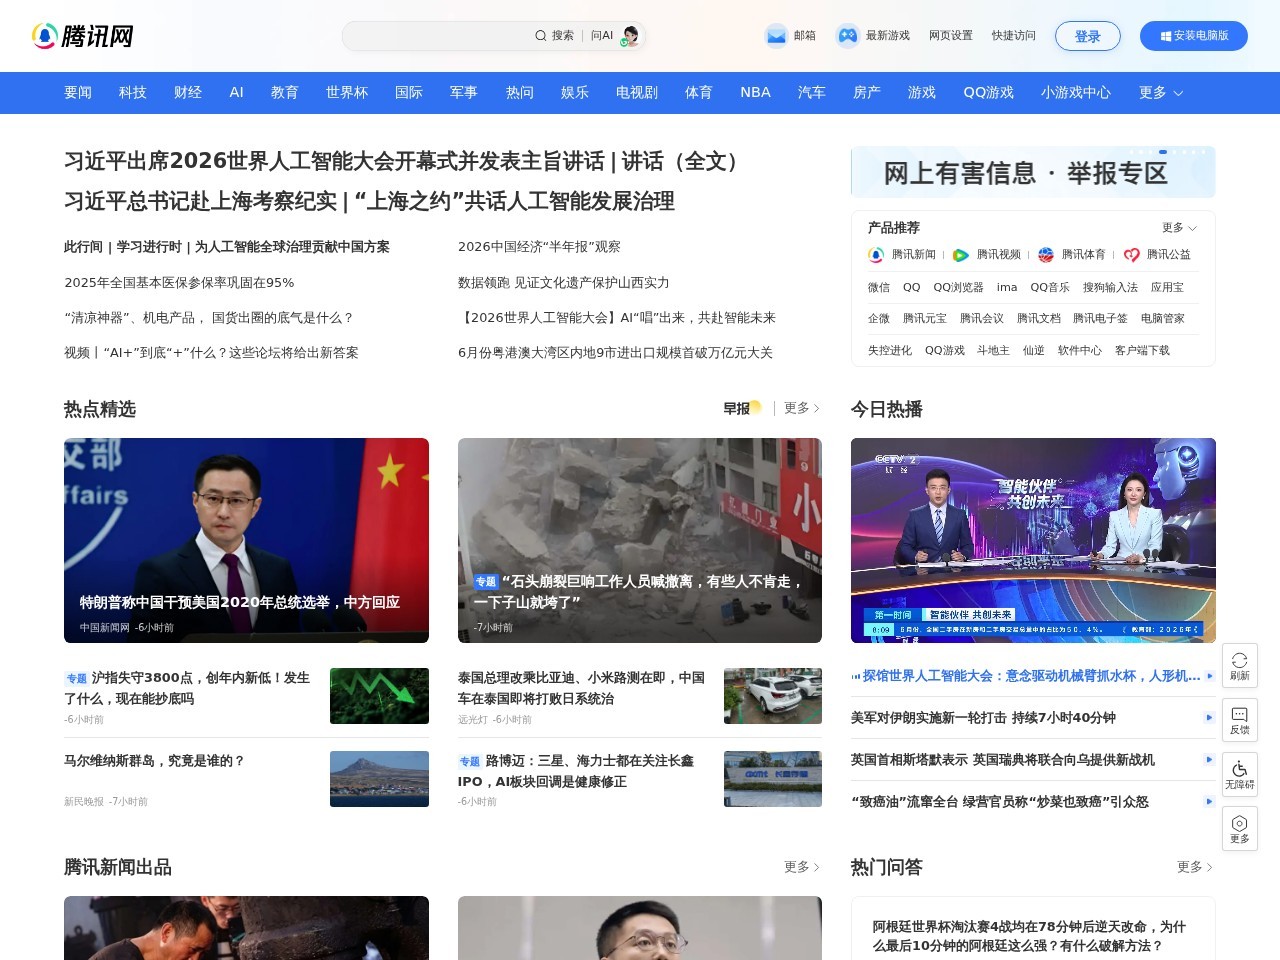Open 网页设置 link

(951, 36)
